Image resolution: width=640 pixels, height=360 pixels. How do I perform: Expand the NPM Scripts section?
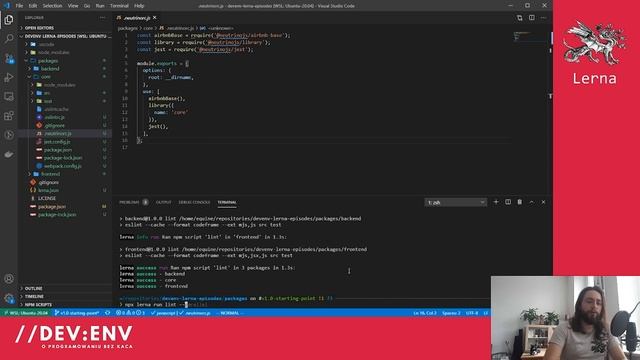[x=38, y=304]
